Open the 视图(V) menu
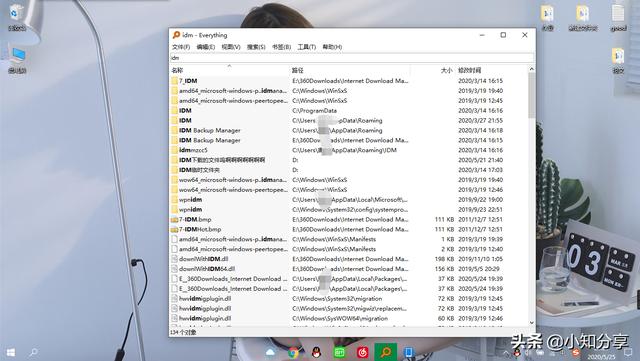This screenshot has height=361, width=640. (231, 47)
